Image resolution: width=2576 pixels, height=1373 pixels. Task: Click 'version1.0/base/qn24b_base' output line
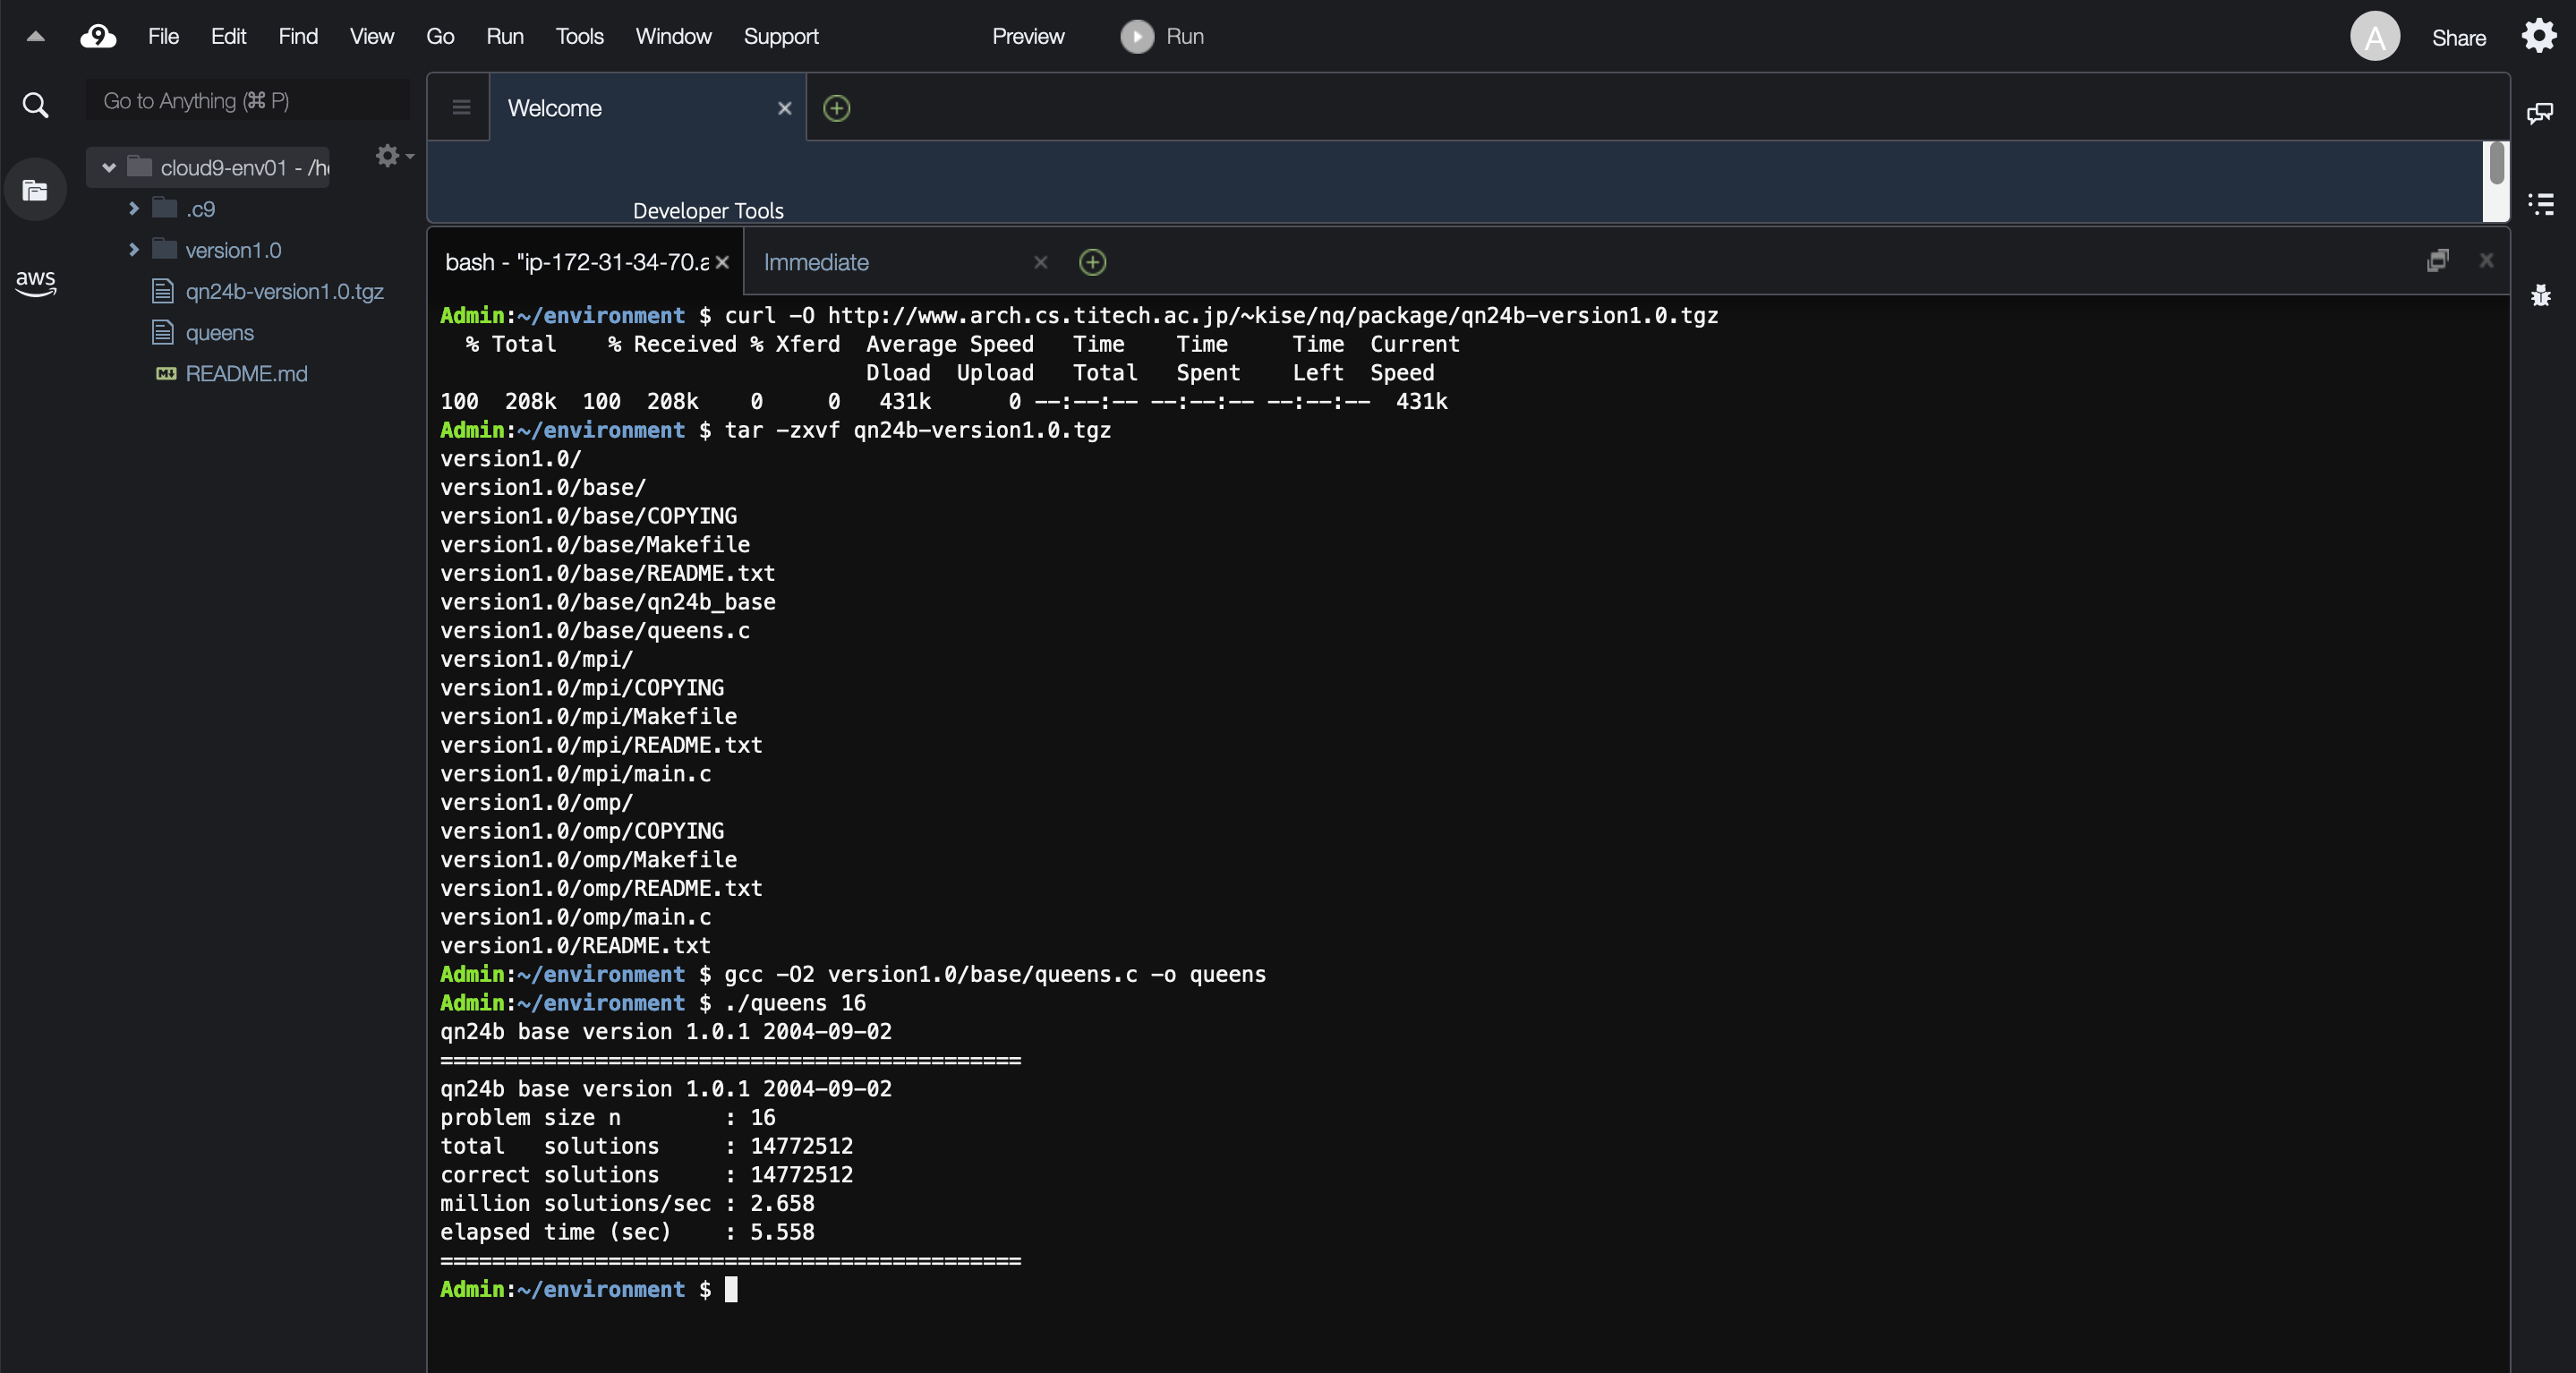click(607, 602)
